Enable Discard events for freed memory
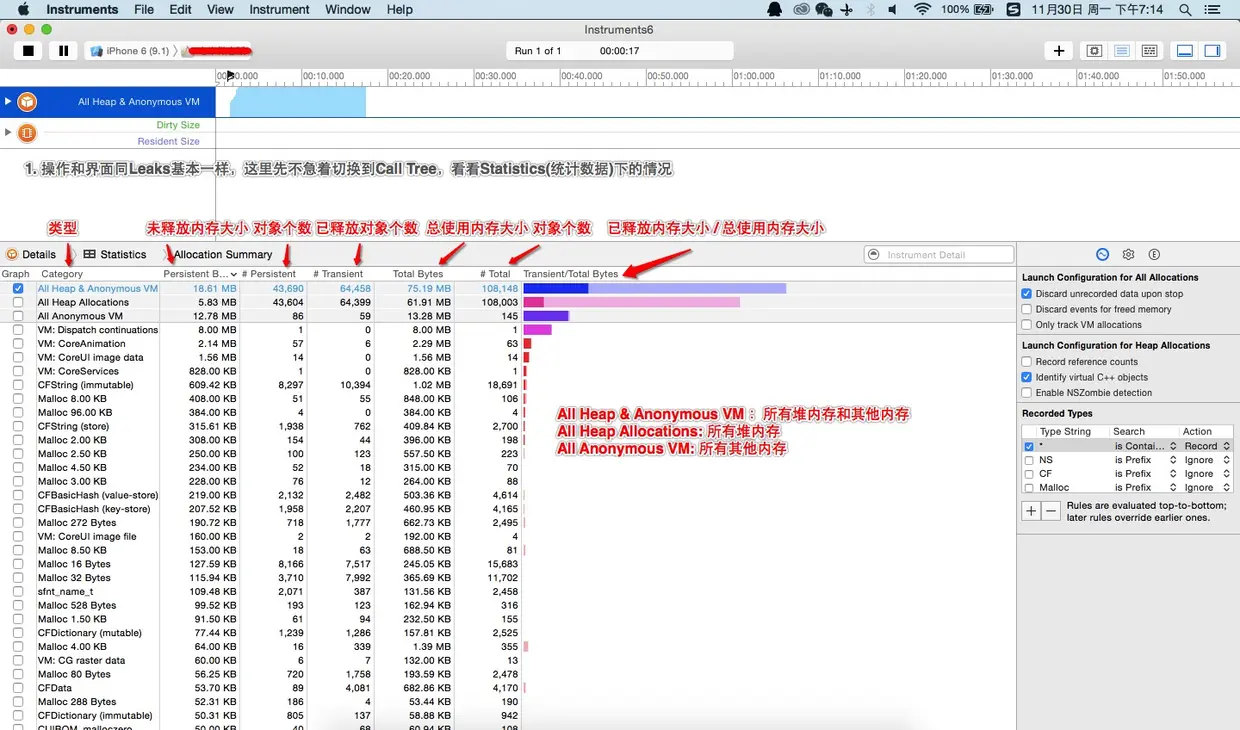This screenshot has height=730, width=1240. point(1027,309)
